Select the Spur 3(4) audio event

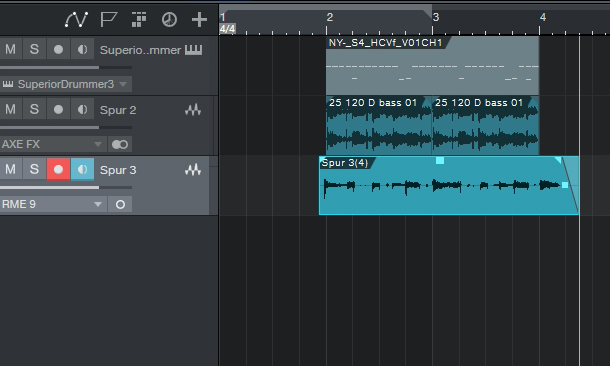[x=449, y=186]
